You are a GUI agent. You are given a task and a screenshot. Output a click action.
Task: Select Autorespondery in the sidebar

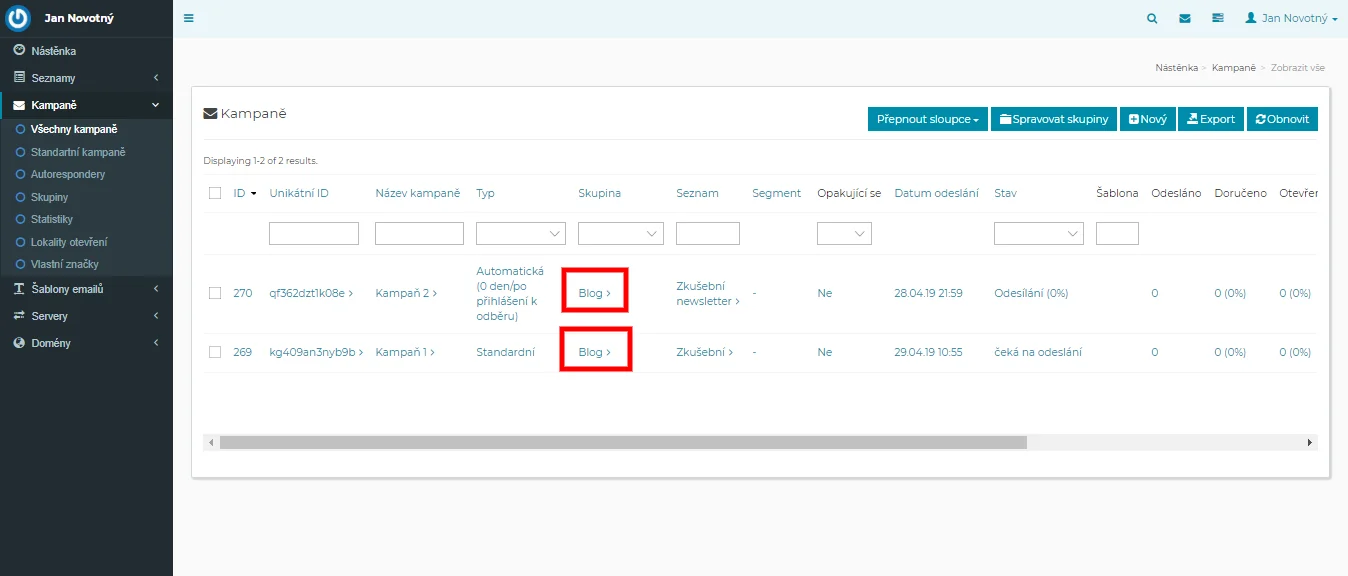pos(67,174)
